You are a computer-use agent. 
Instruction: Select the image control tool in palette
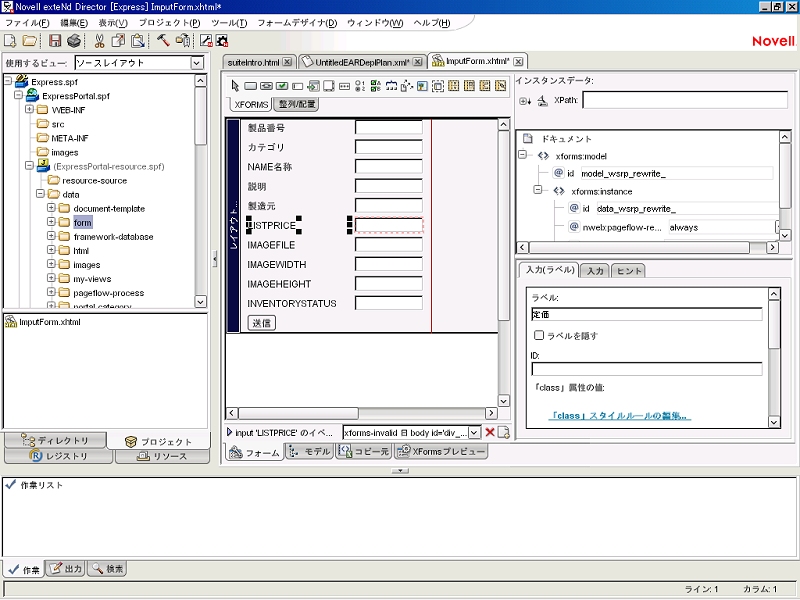[x=422, y=86]
